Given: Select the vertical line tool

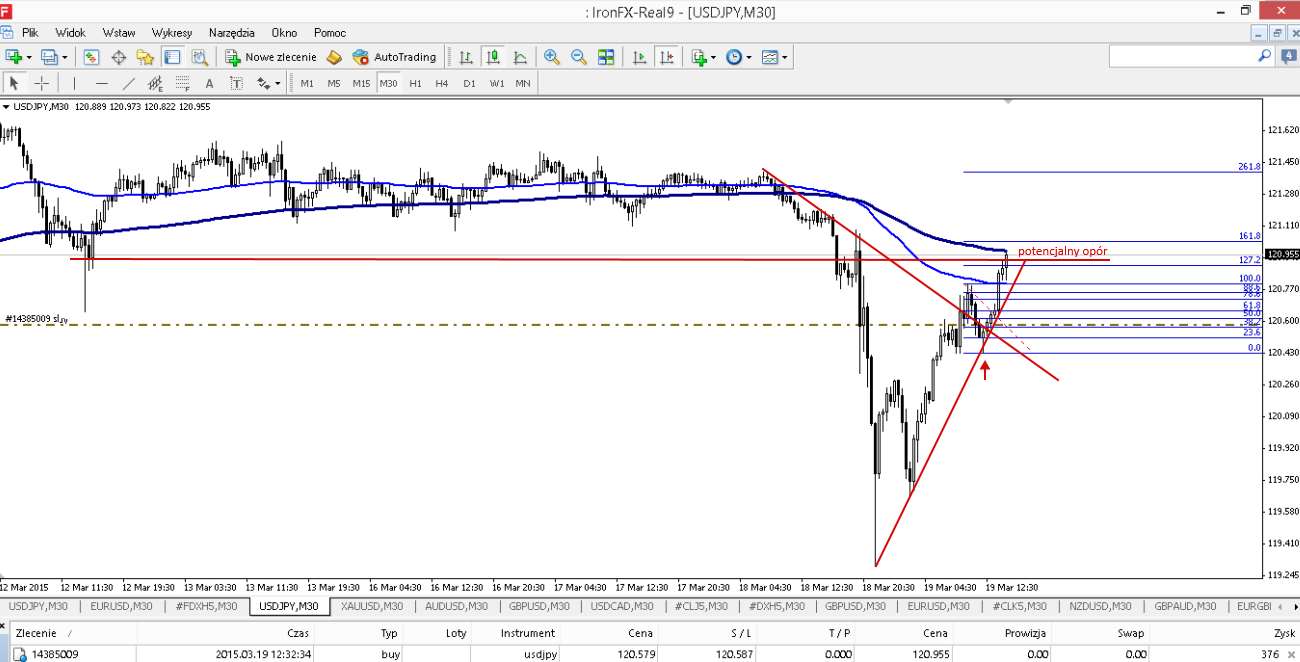Looking at the screenshot, I should (x=73, y=83).
